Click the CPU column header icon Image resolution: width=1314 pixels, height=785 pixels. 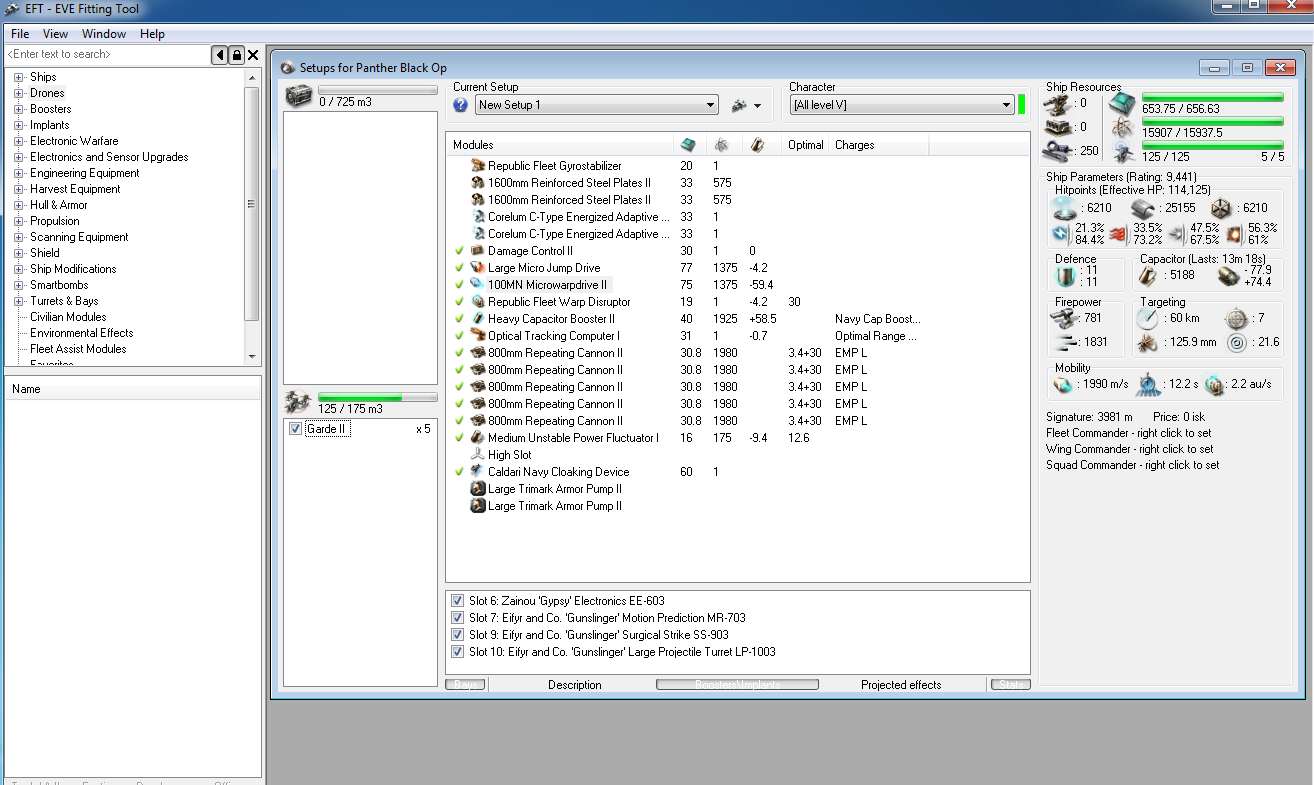(x=689, y=145)
